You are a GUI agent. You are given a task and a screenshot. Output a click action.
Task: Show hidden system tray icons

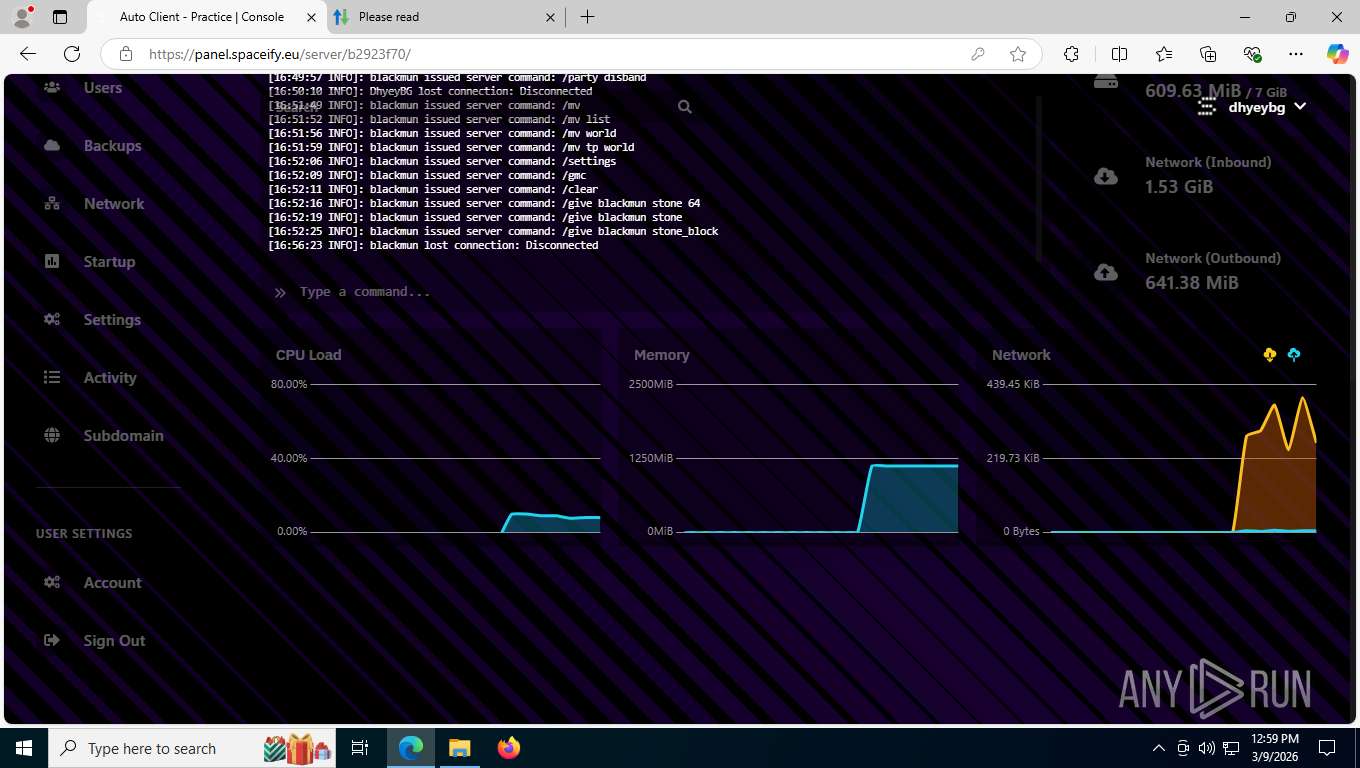click(1159, 748)
